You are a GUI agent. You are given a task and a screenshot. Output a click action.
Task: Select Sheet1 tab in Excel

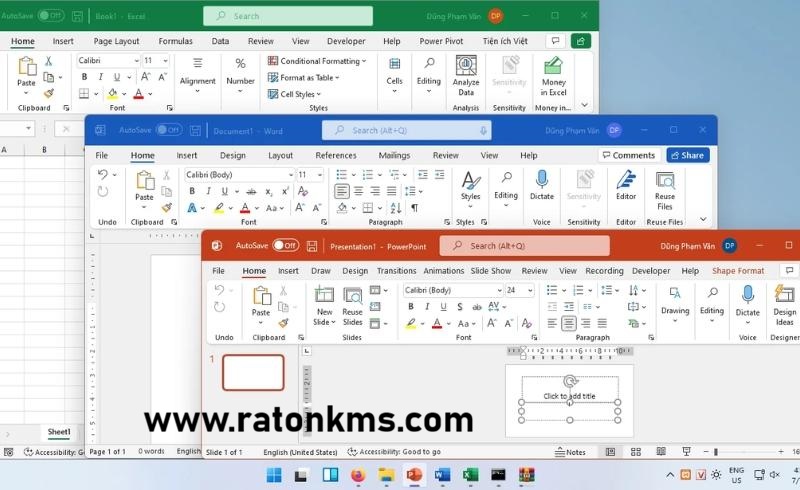point(59,432)
